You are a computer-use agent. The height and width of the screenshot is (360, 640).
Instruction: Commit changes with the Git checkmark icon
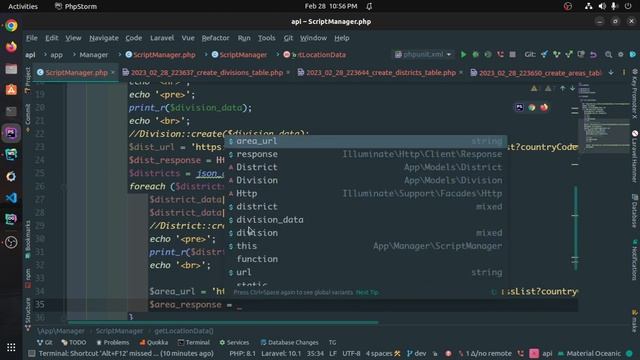click(x=556, y=54)
